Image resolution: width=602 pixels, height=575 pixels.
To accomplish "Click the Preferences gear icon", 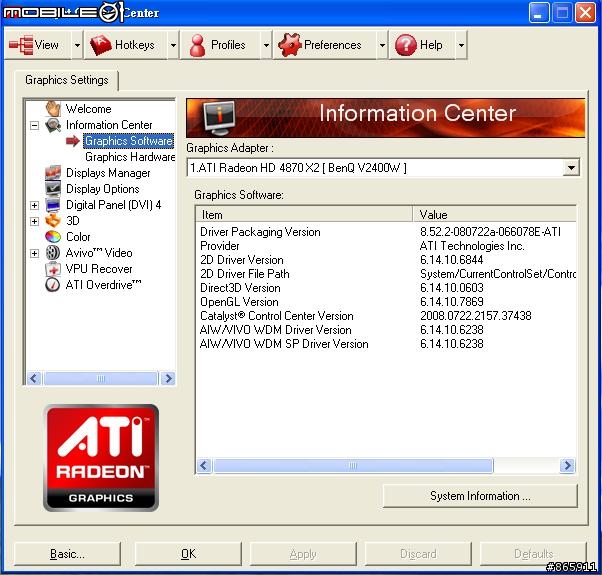I will coord(290,45).
